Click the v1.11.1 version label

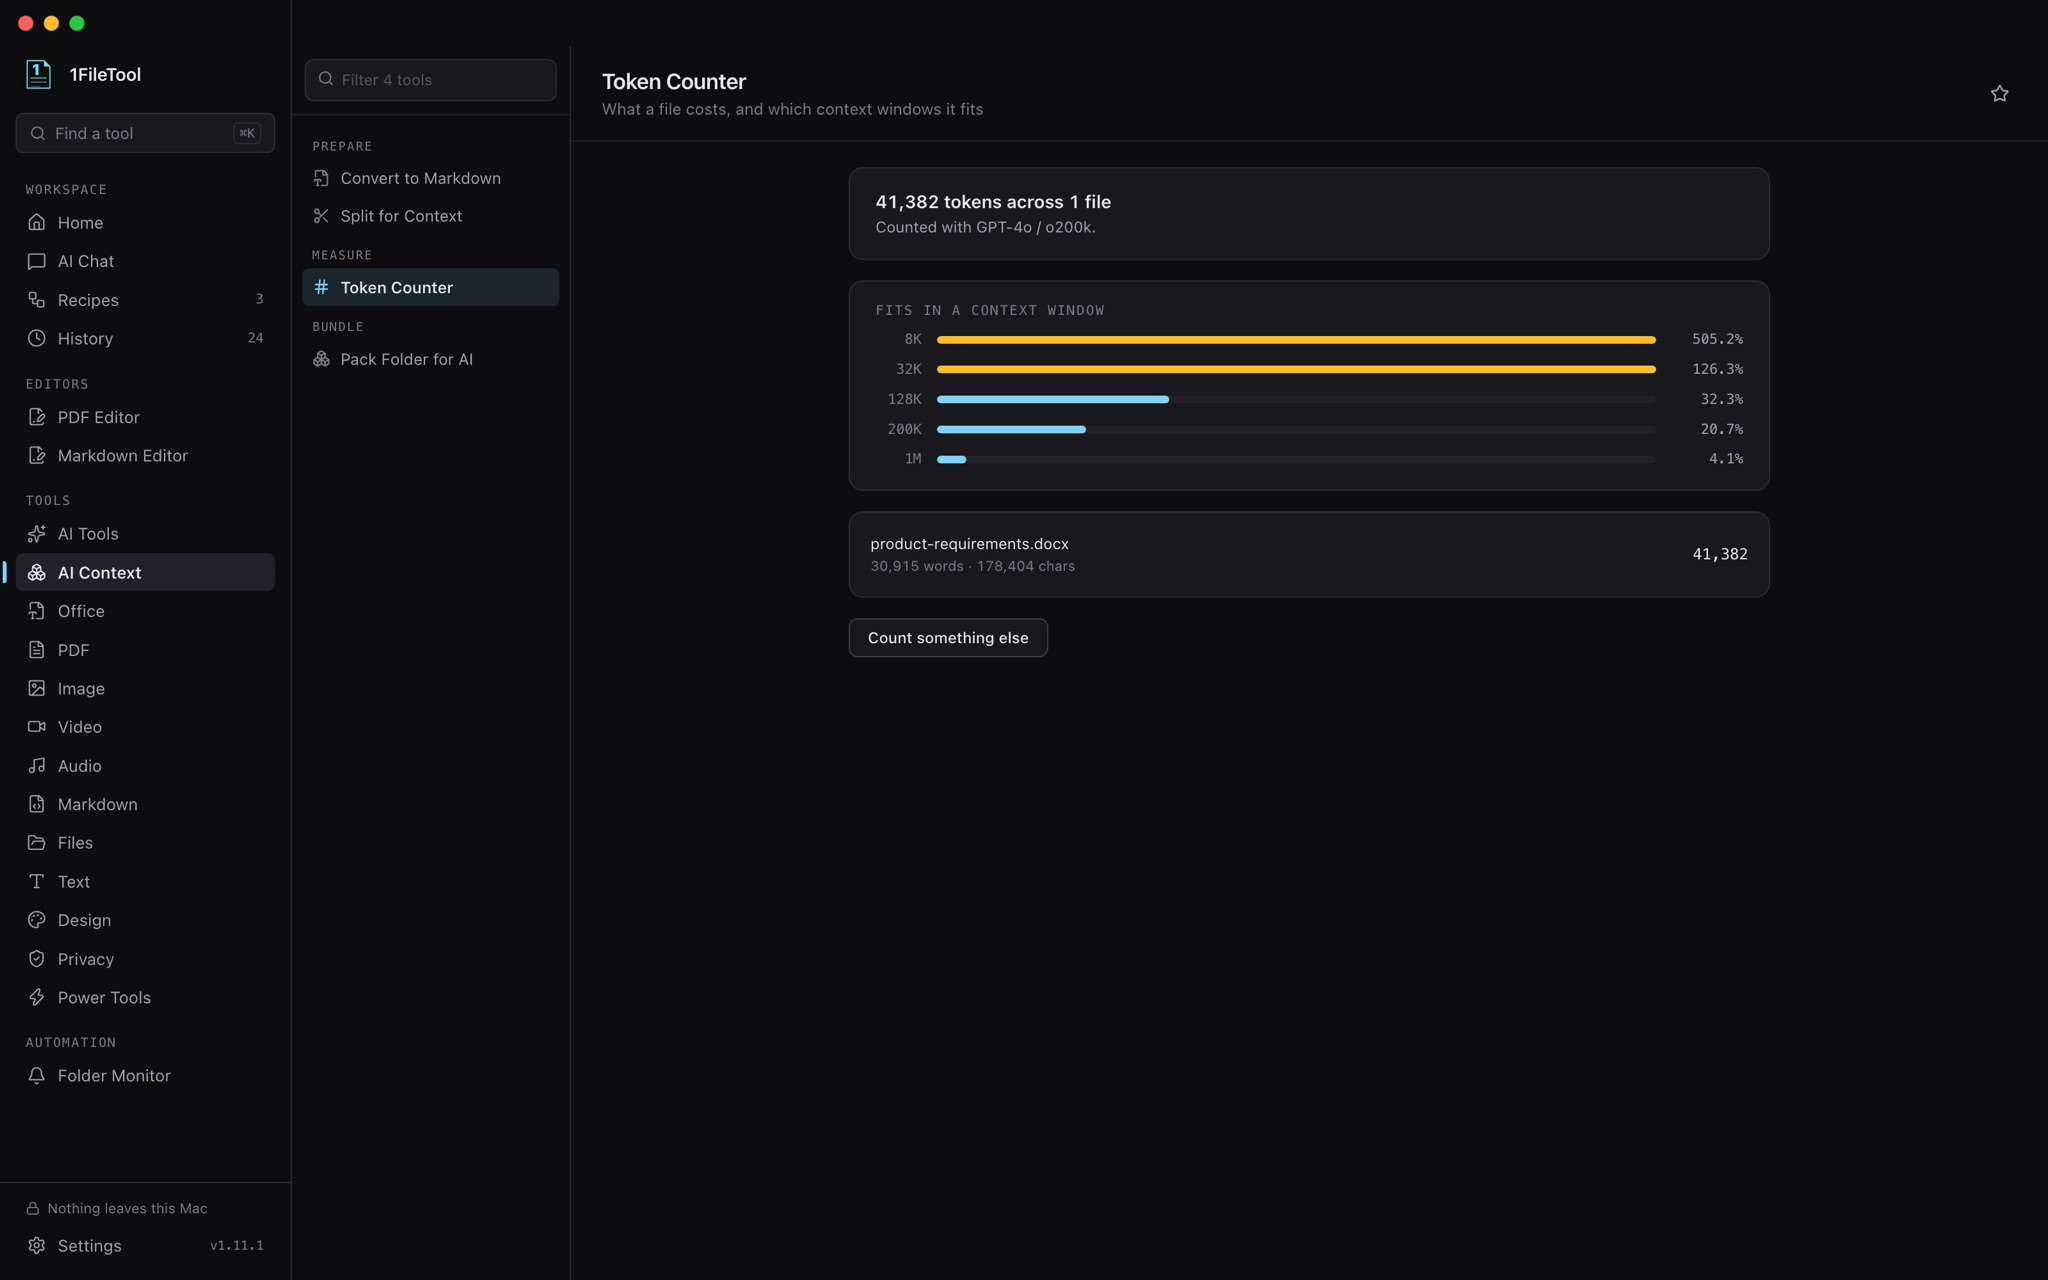coord(237,1245)
